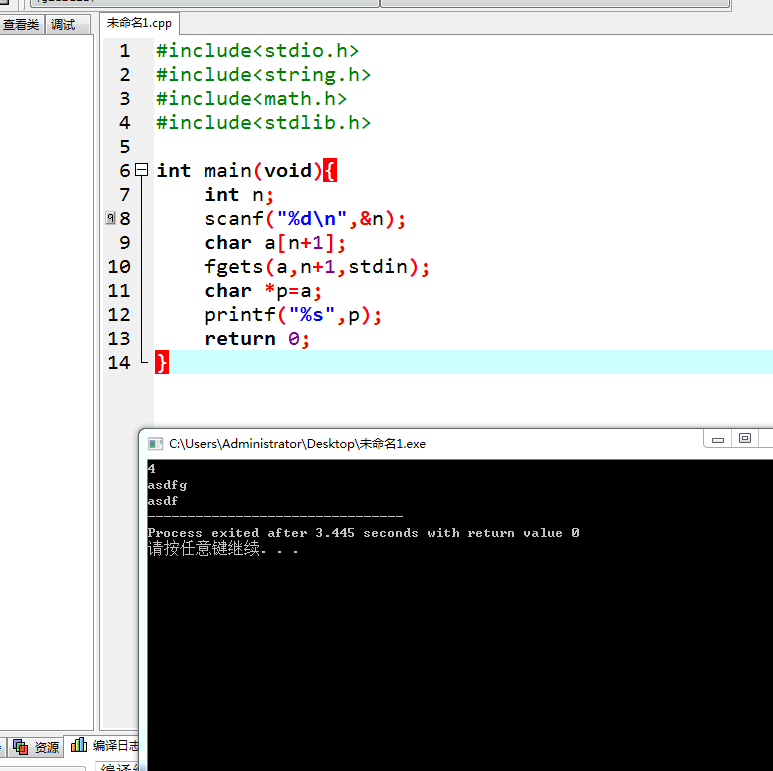Click the 'char *p=a;' line
Viewport: 773px width, 771px height.
[x=263, y=291]
